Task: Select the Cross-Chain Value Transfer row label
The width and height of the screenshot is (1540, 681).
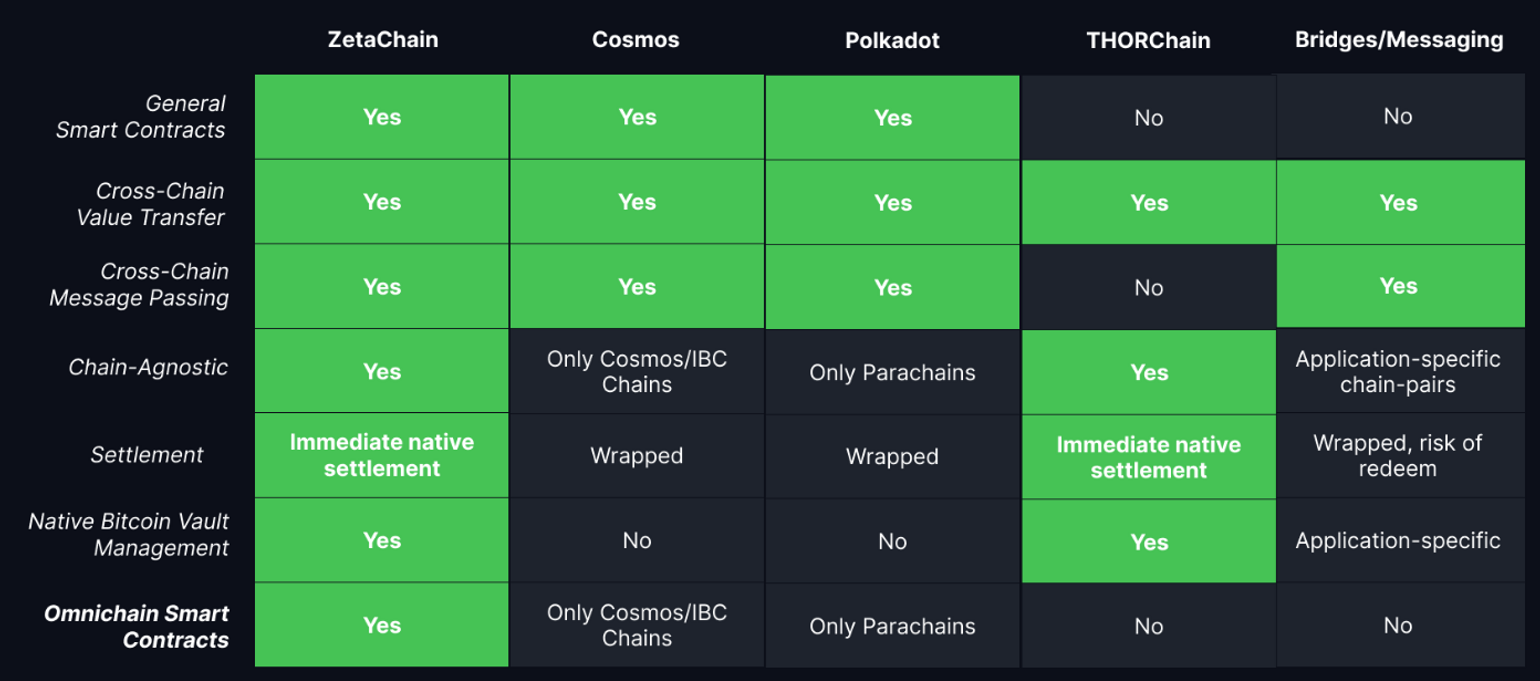Action: 151,203
